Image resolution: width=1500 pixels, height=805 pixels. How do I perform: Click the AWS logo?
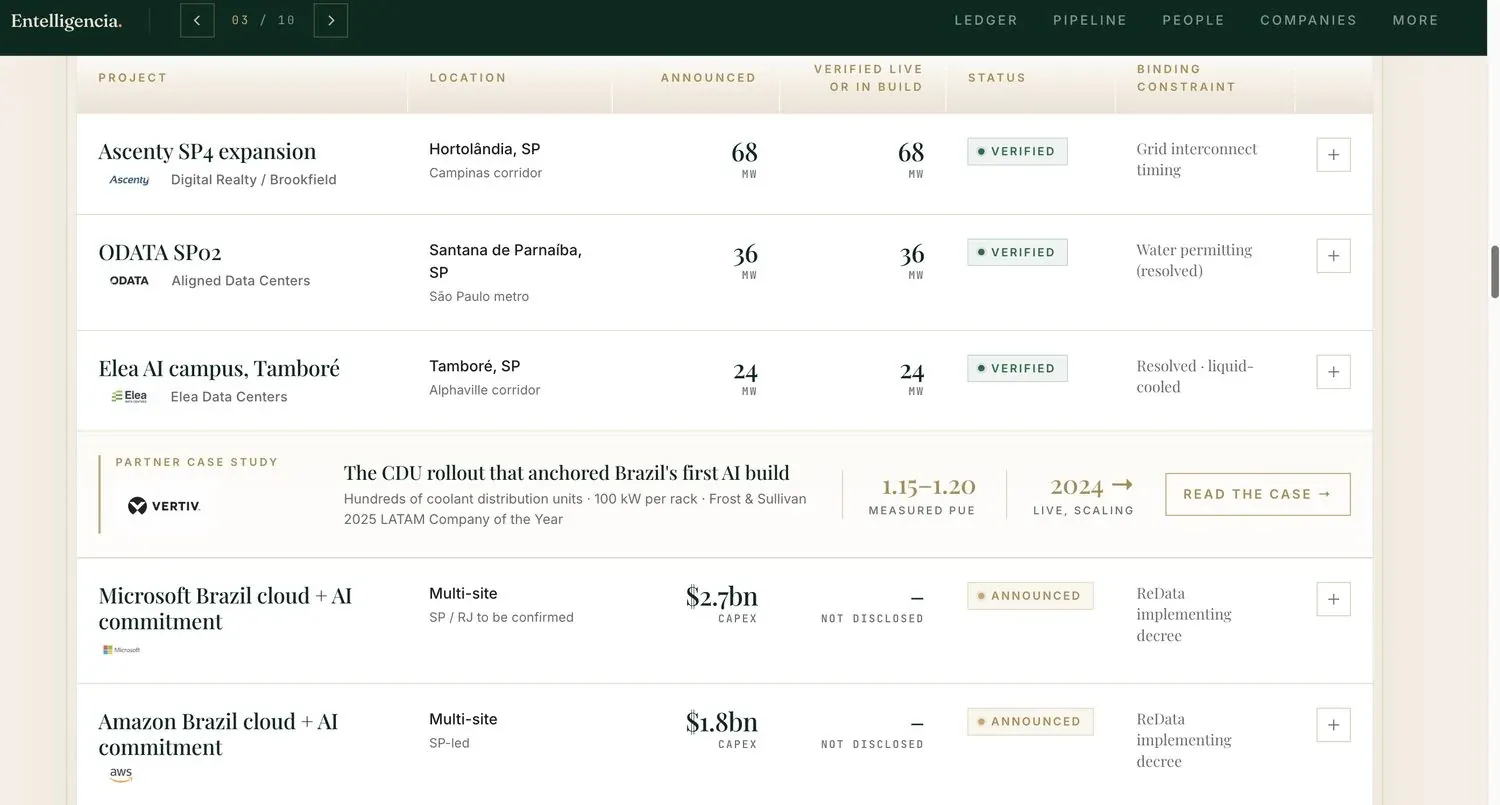pyautogui.click(x=121, y=775)
